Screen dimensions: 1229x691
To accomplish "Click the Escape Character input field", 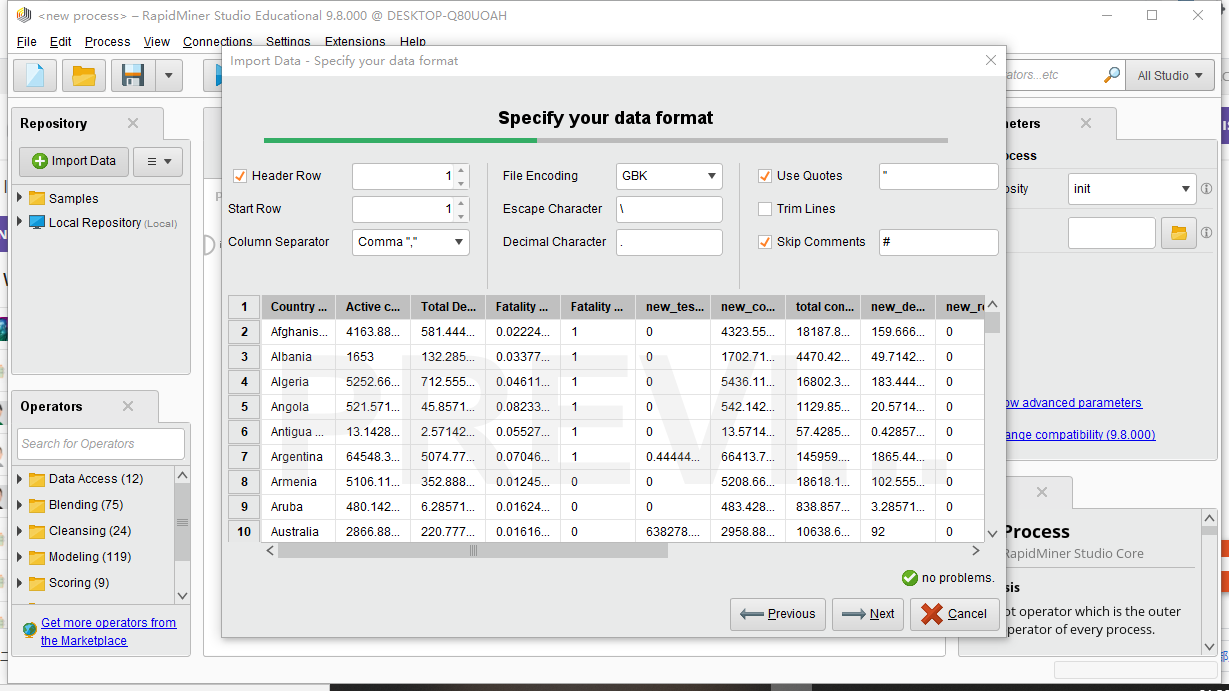I will point(669,209).
